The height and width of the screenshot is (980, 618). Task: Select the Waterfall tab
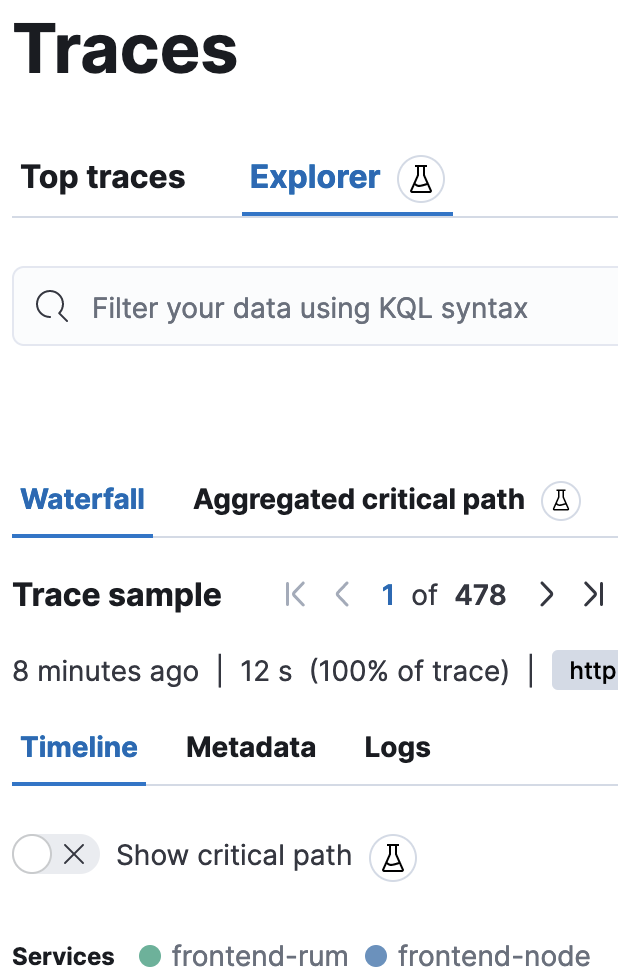tap(82, 500)
